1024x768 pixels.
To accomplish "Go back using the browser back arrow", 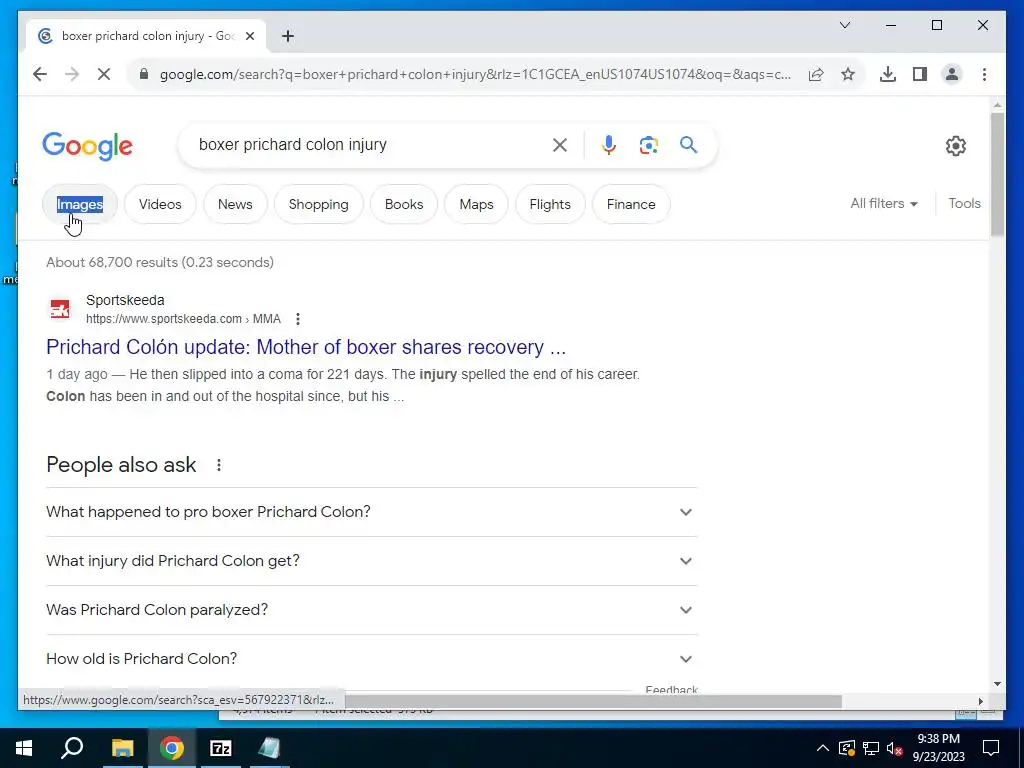I will coord(40,74).
